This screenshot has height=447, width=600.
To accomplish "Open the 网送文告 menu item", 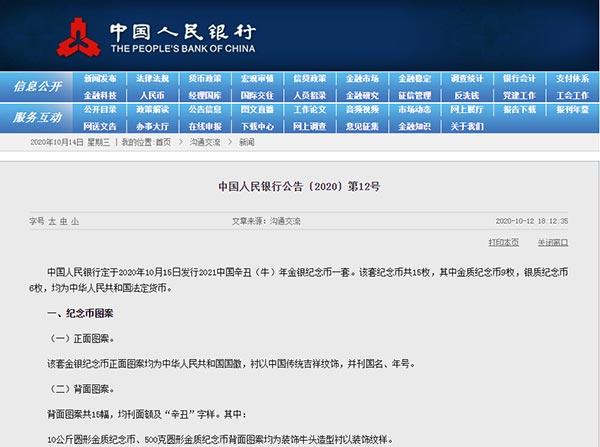I will coord(100,126).
